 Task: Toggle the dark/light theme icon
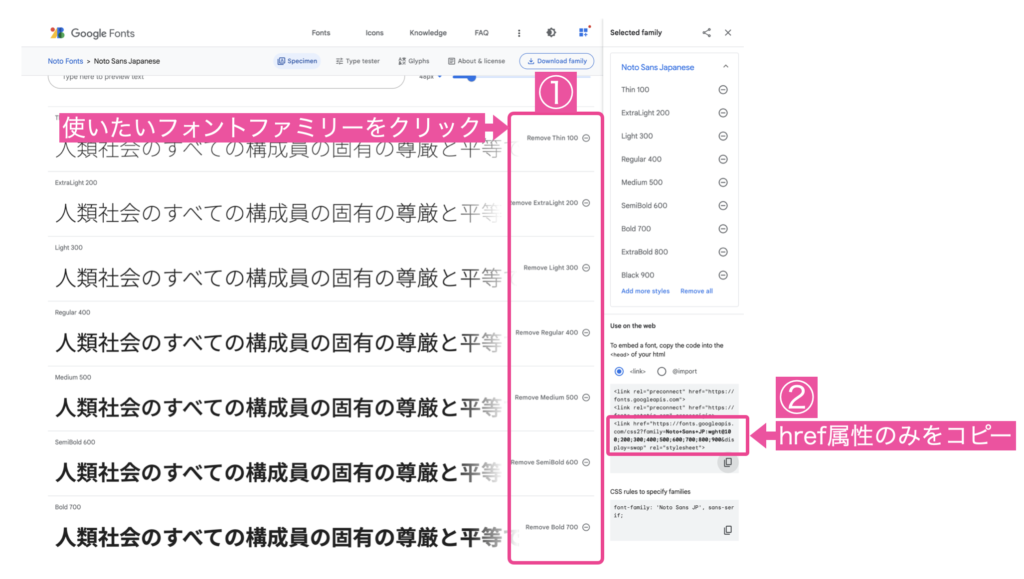tap(551, 33)
